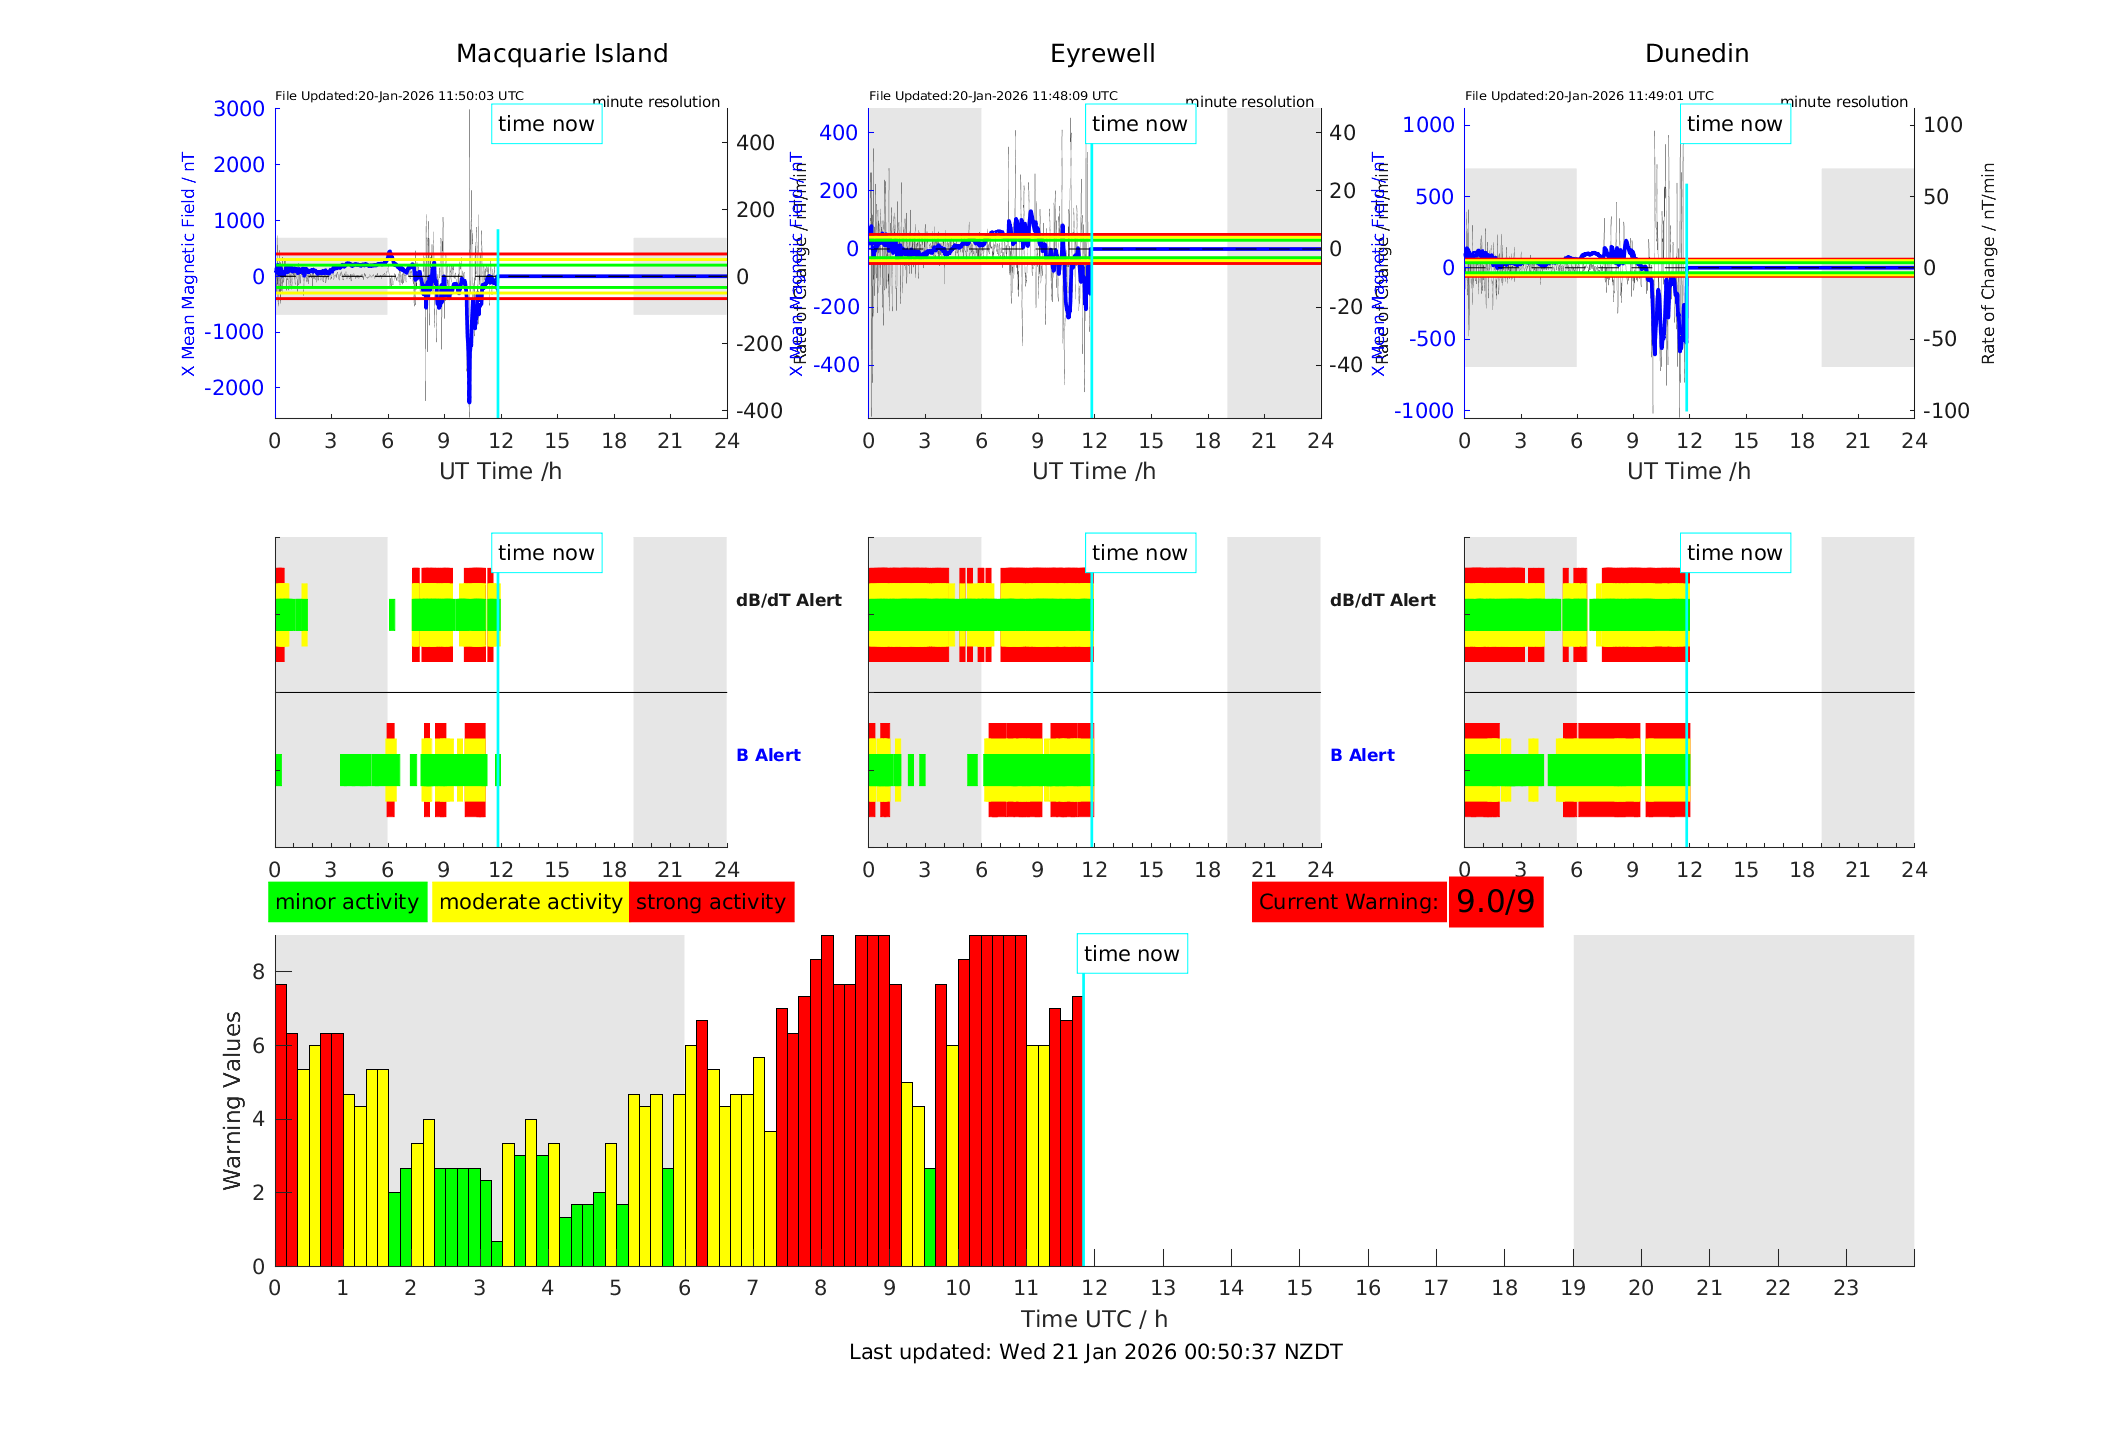
Task: Click the dB/dT Alert label beside Macquarie panel
Action: (788, 600)
